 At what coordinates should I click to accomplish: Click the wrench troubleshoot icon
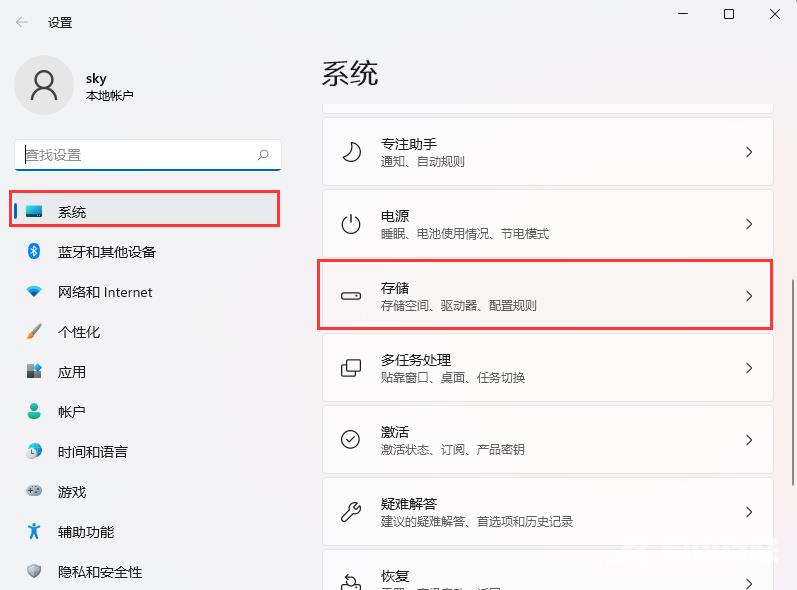[351, 512]
